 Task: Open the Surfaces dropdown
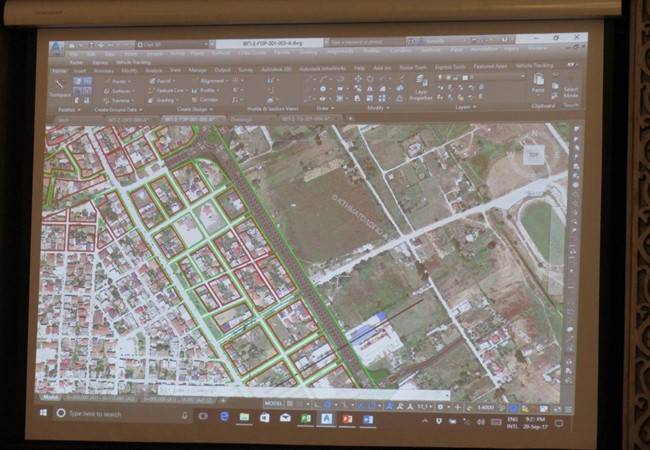(120, 91)
